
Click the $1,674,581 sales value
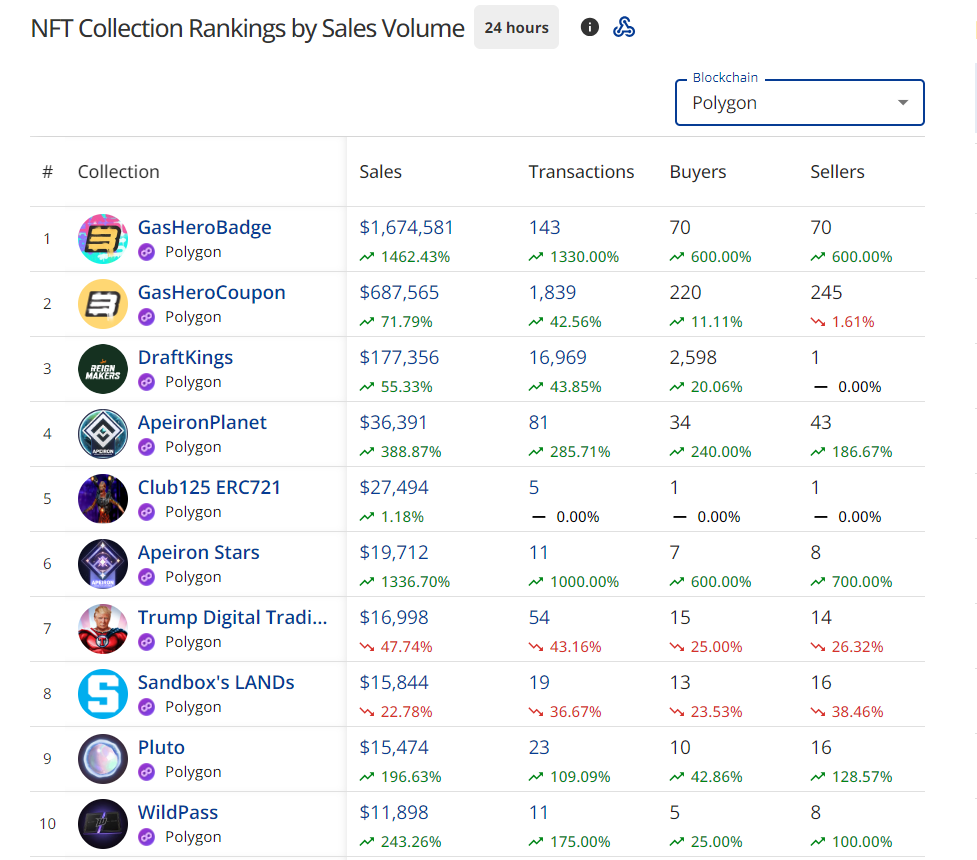pos(406,227)
